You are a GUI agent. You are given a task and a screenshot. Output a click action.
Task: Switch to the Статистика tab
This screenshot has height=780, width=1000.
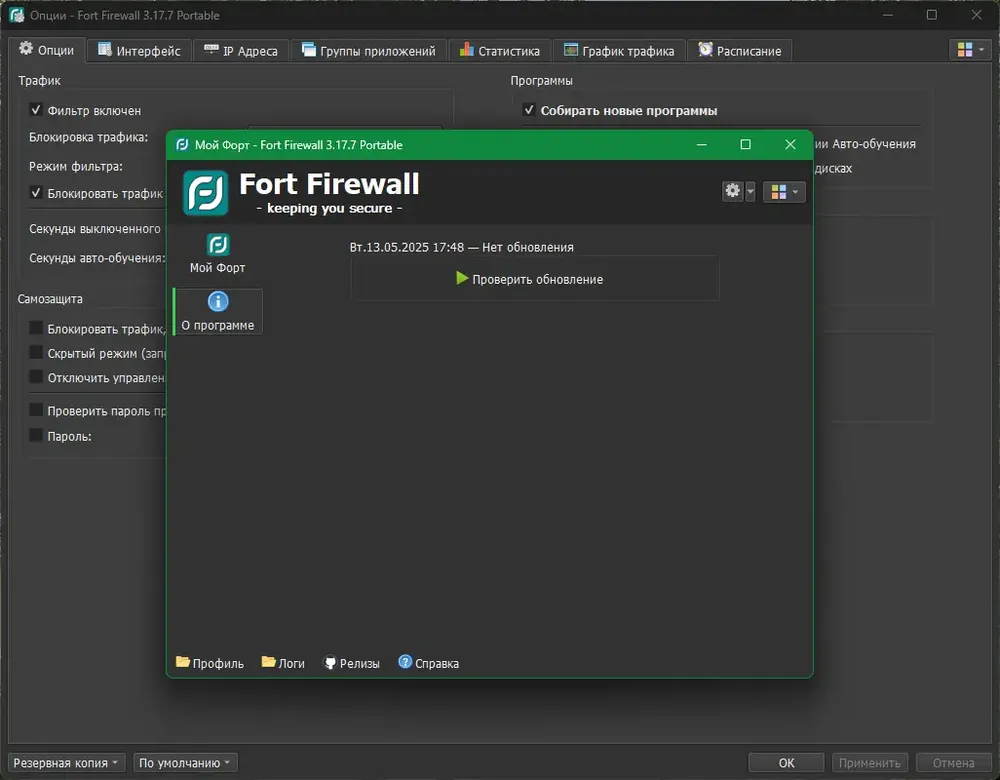(500, 50)
